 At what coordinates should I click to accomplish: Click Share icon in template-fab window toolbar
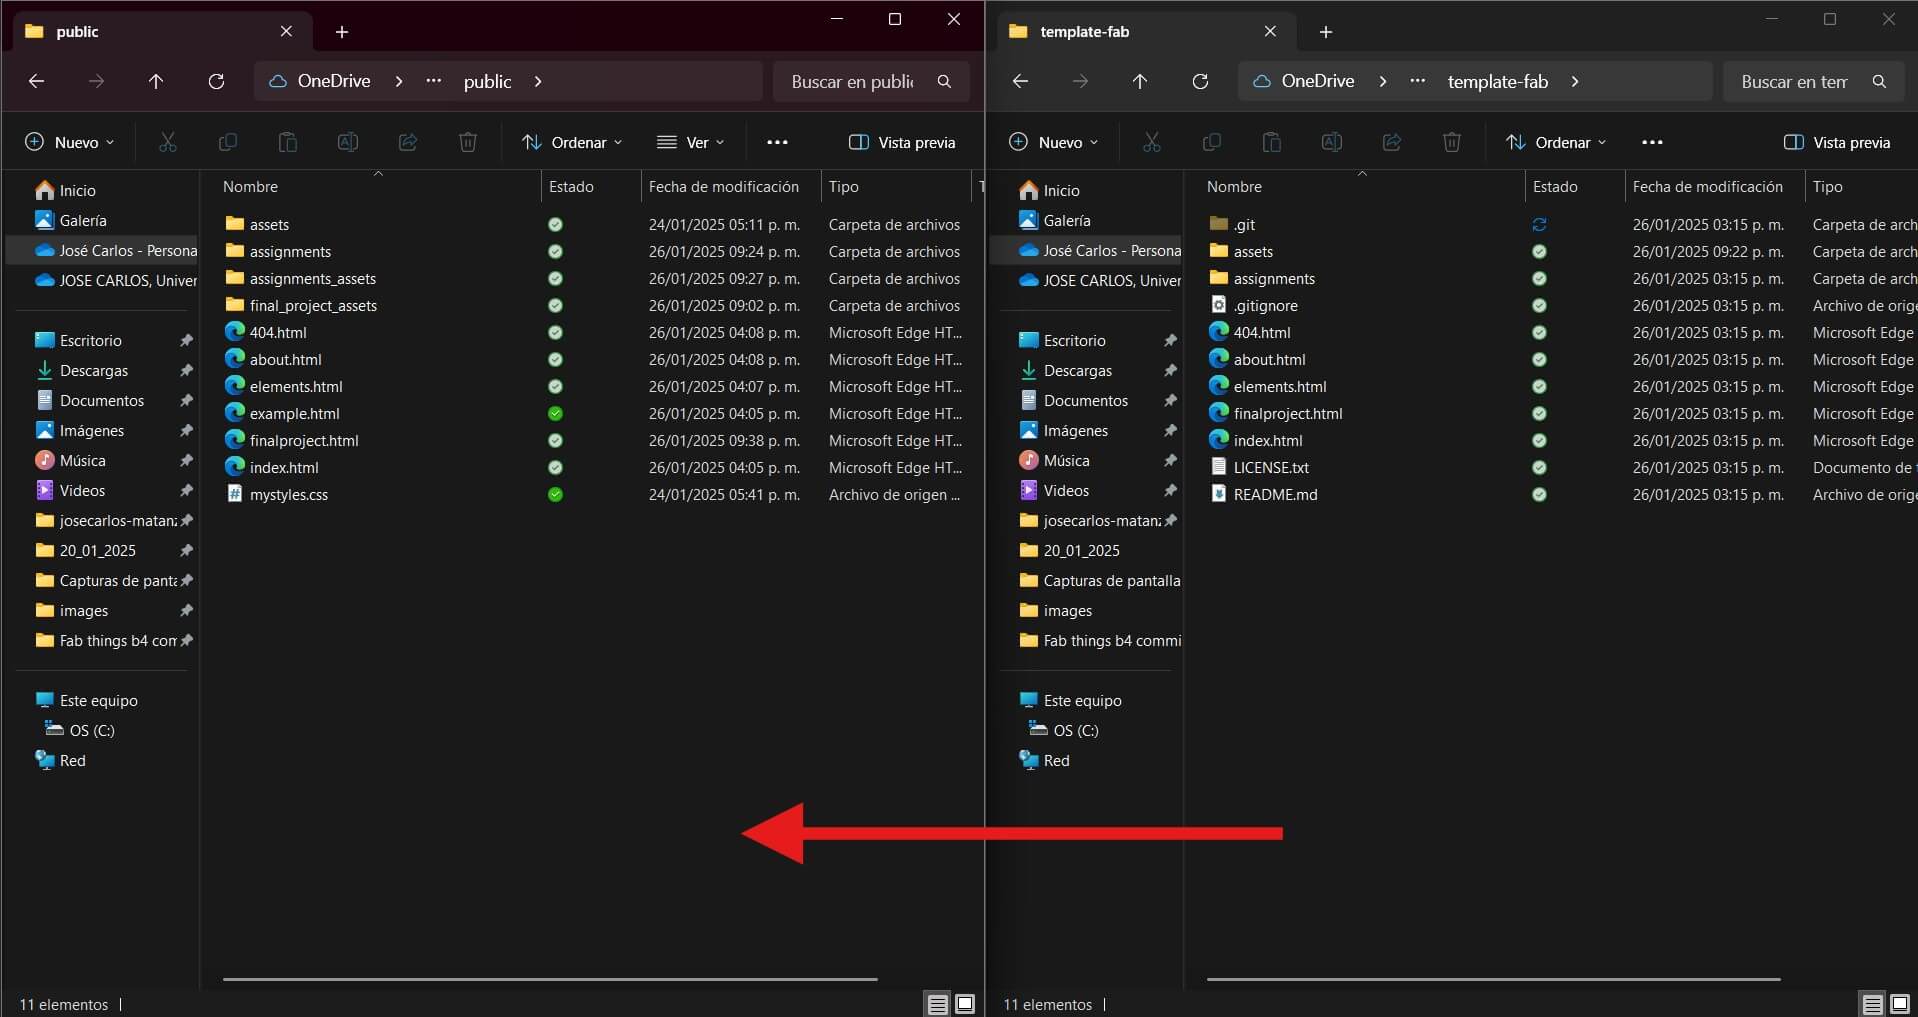[x=1392, y=142]
